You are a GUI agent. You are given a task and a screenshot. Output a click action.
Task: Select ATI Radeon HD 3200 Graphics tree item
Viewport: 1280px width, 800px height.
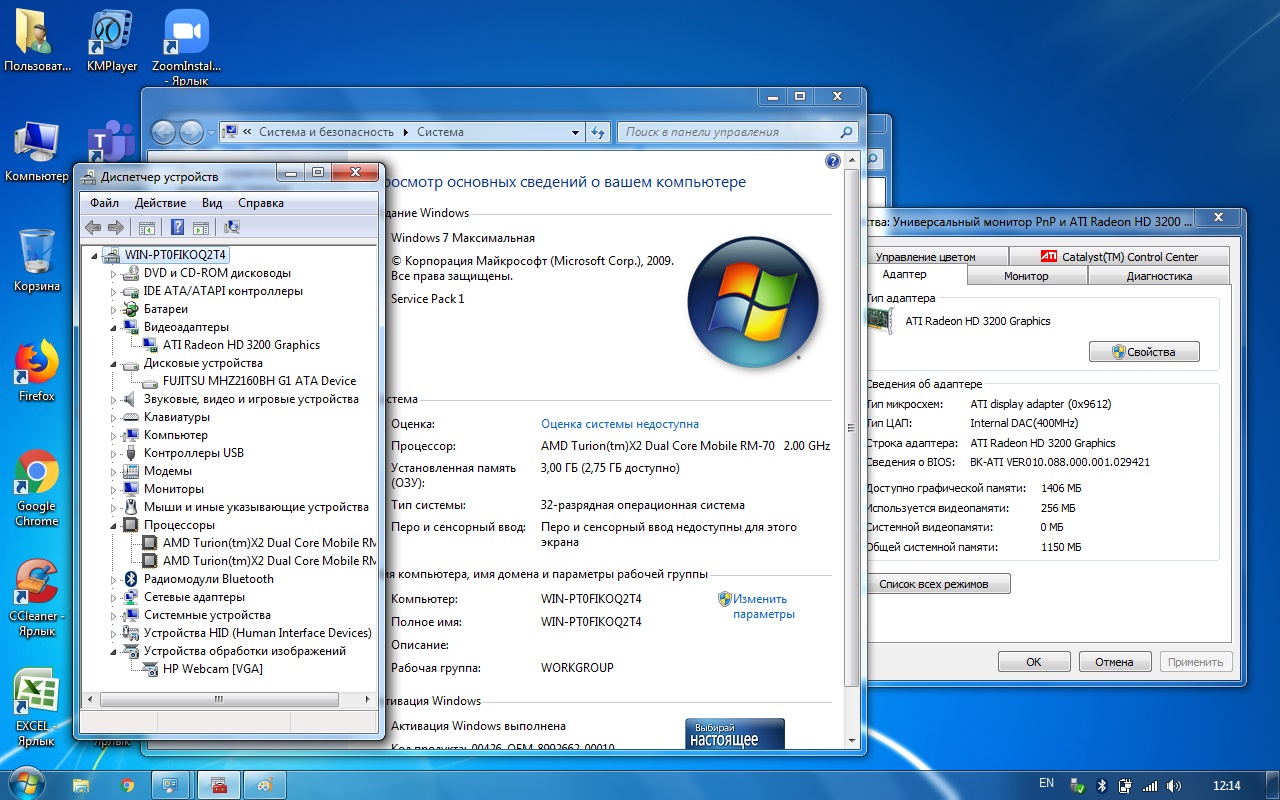[x=241, y=345]
